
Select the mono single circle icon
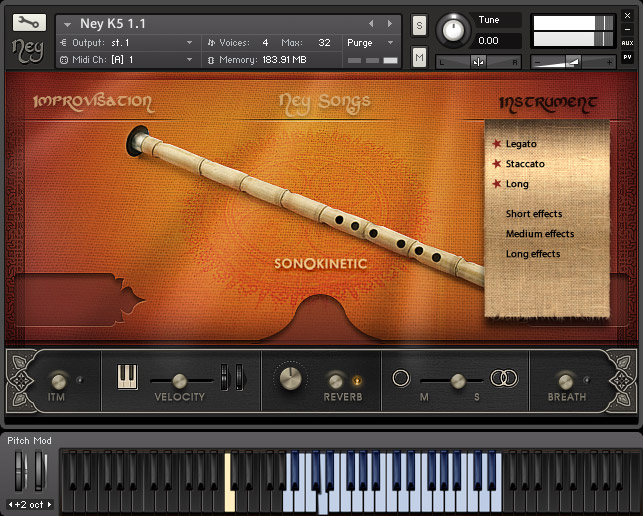401,378
